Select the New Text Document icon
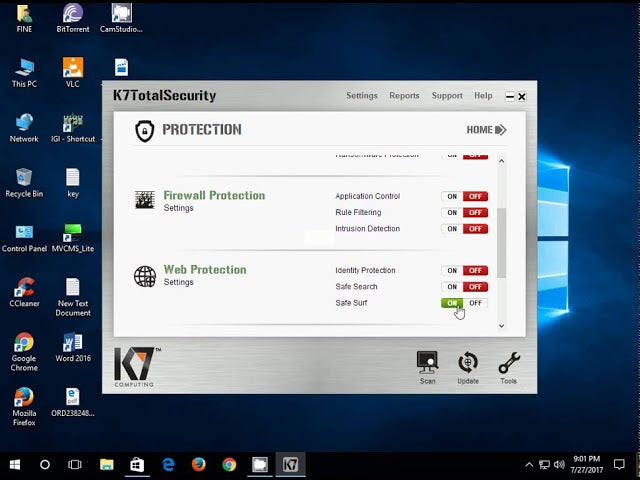The height and width of the screenshot is (480, 640). coord(73,297)
